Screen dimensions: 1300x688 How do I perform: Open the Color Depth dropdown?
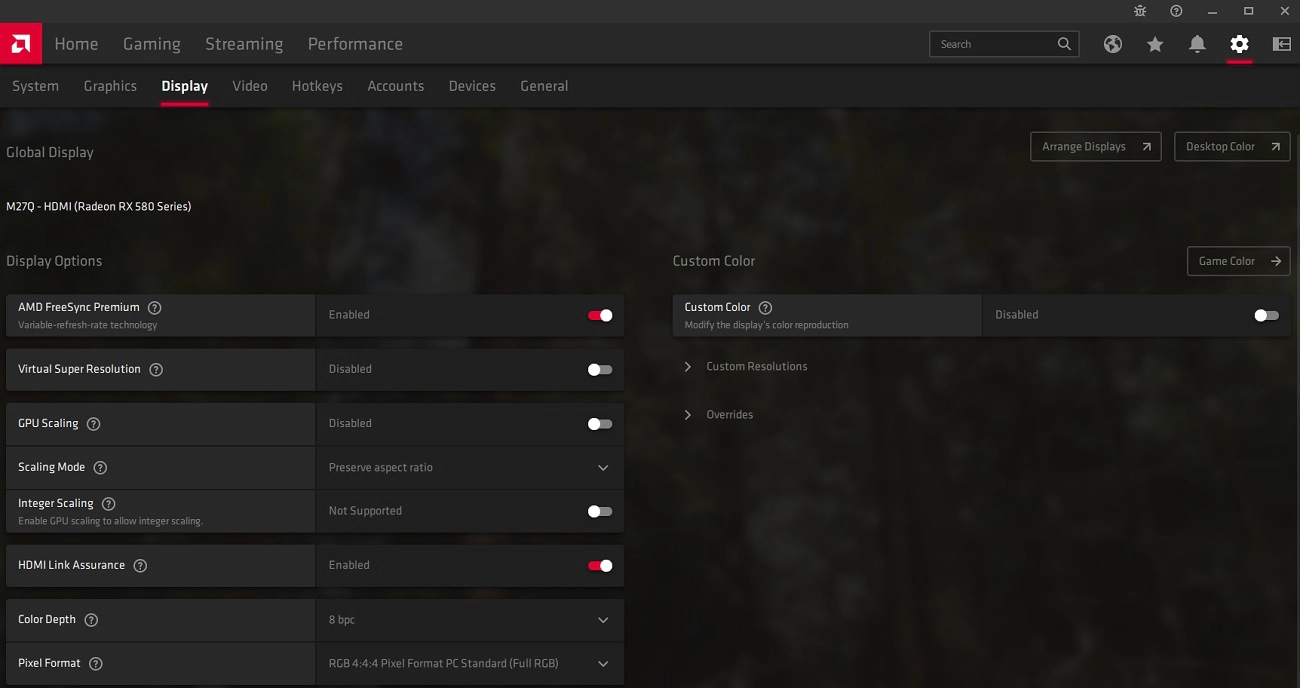pos(470,620)
